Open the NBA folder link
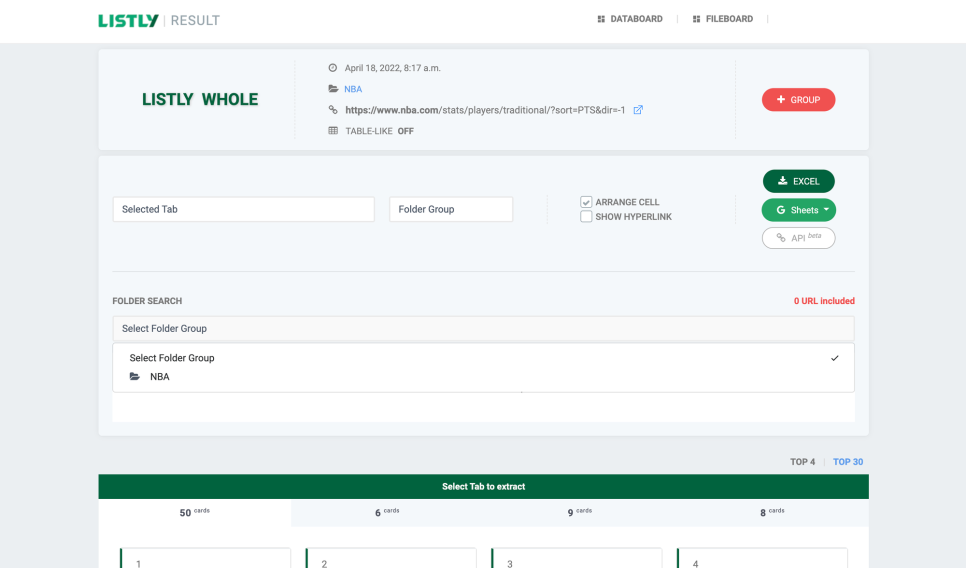 (353, 89)
